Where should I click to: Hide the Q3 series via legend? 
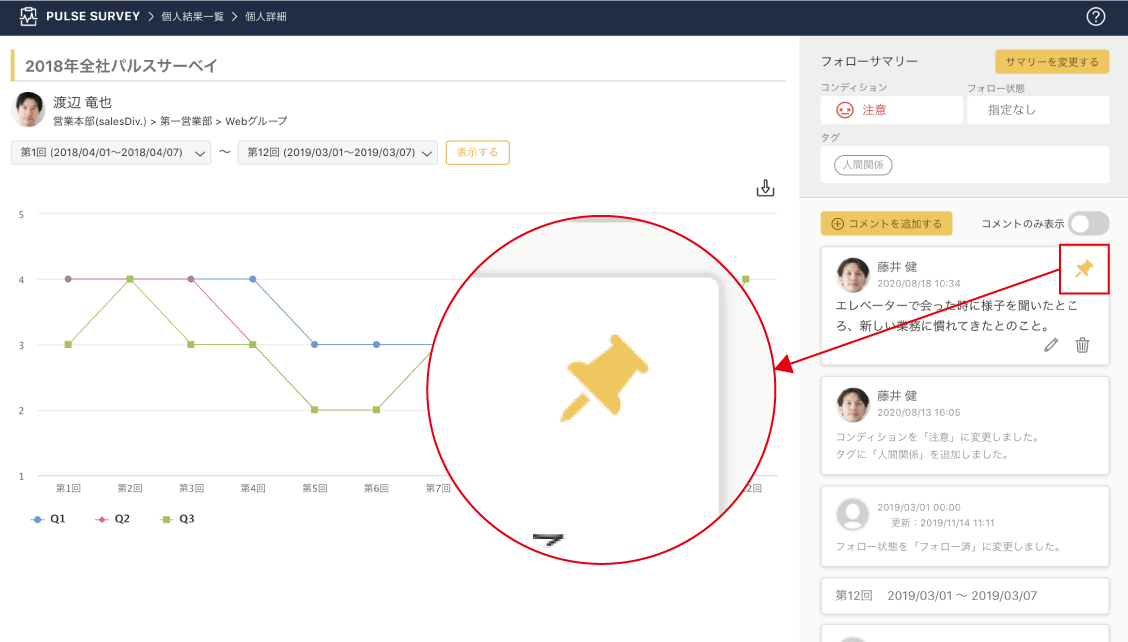(x=176, y=519)
